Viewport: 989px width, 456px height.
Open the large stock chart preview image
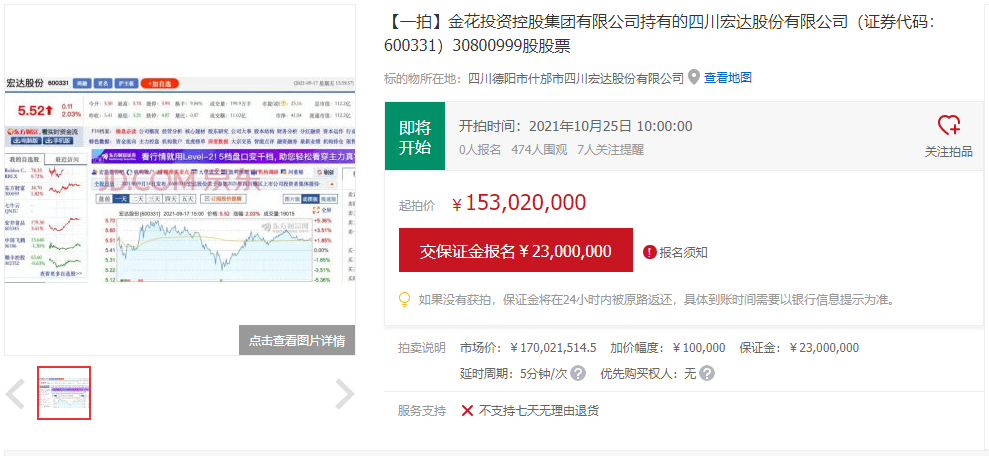pos(180,180)
